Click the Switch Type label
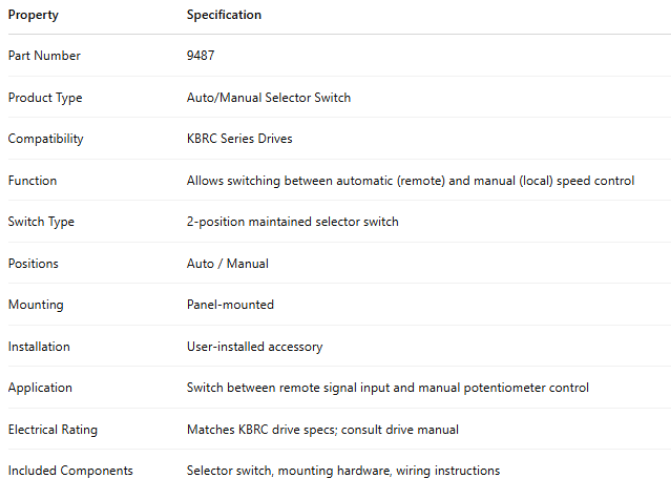 click(x=41, y=222)
